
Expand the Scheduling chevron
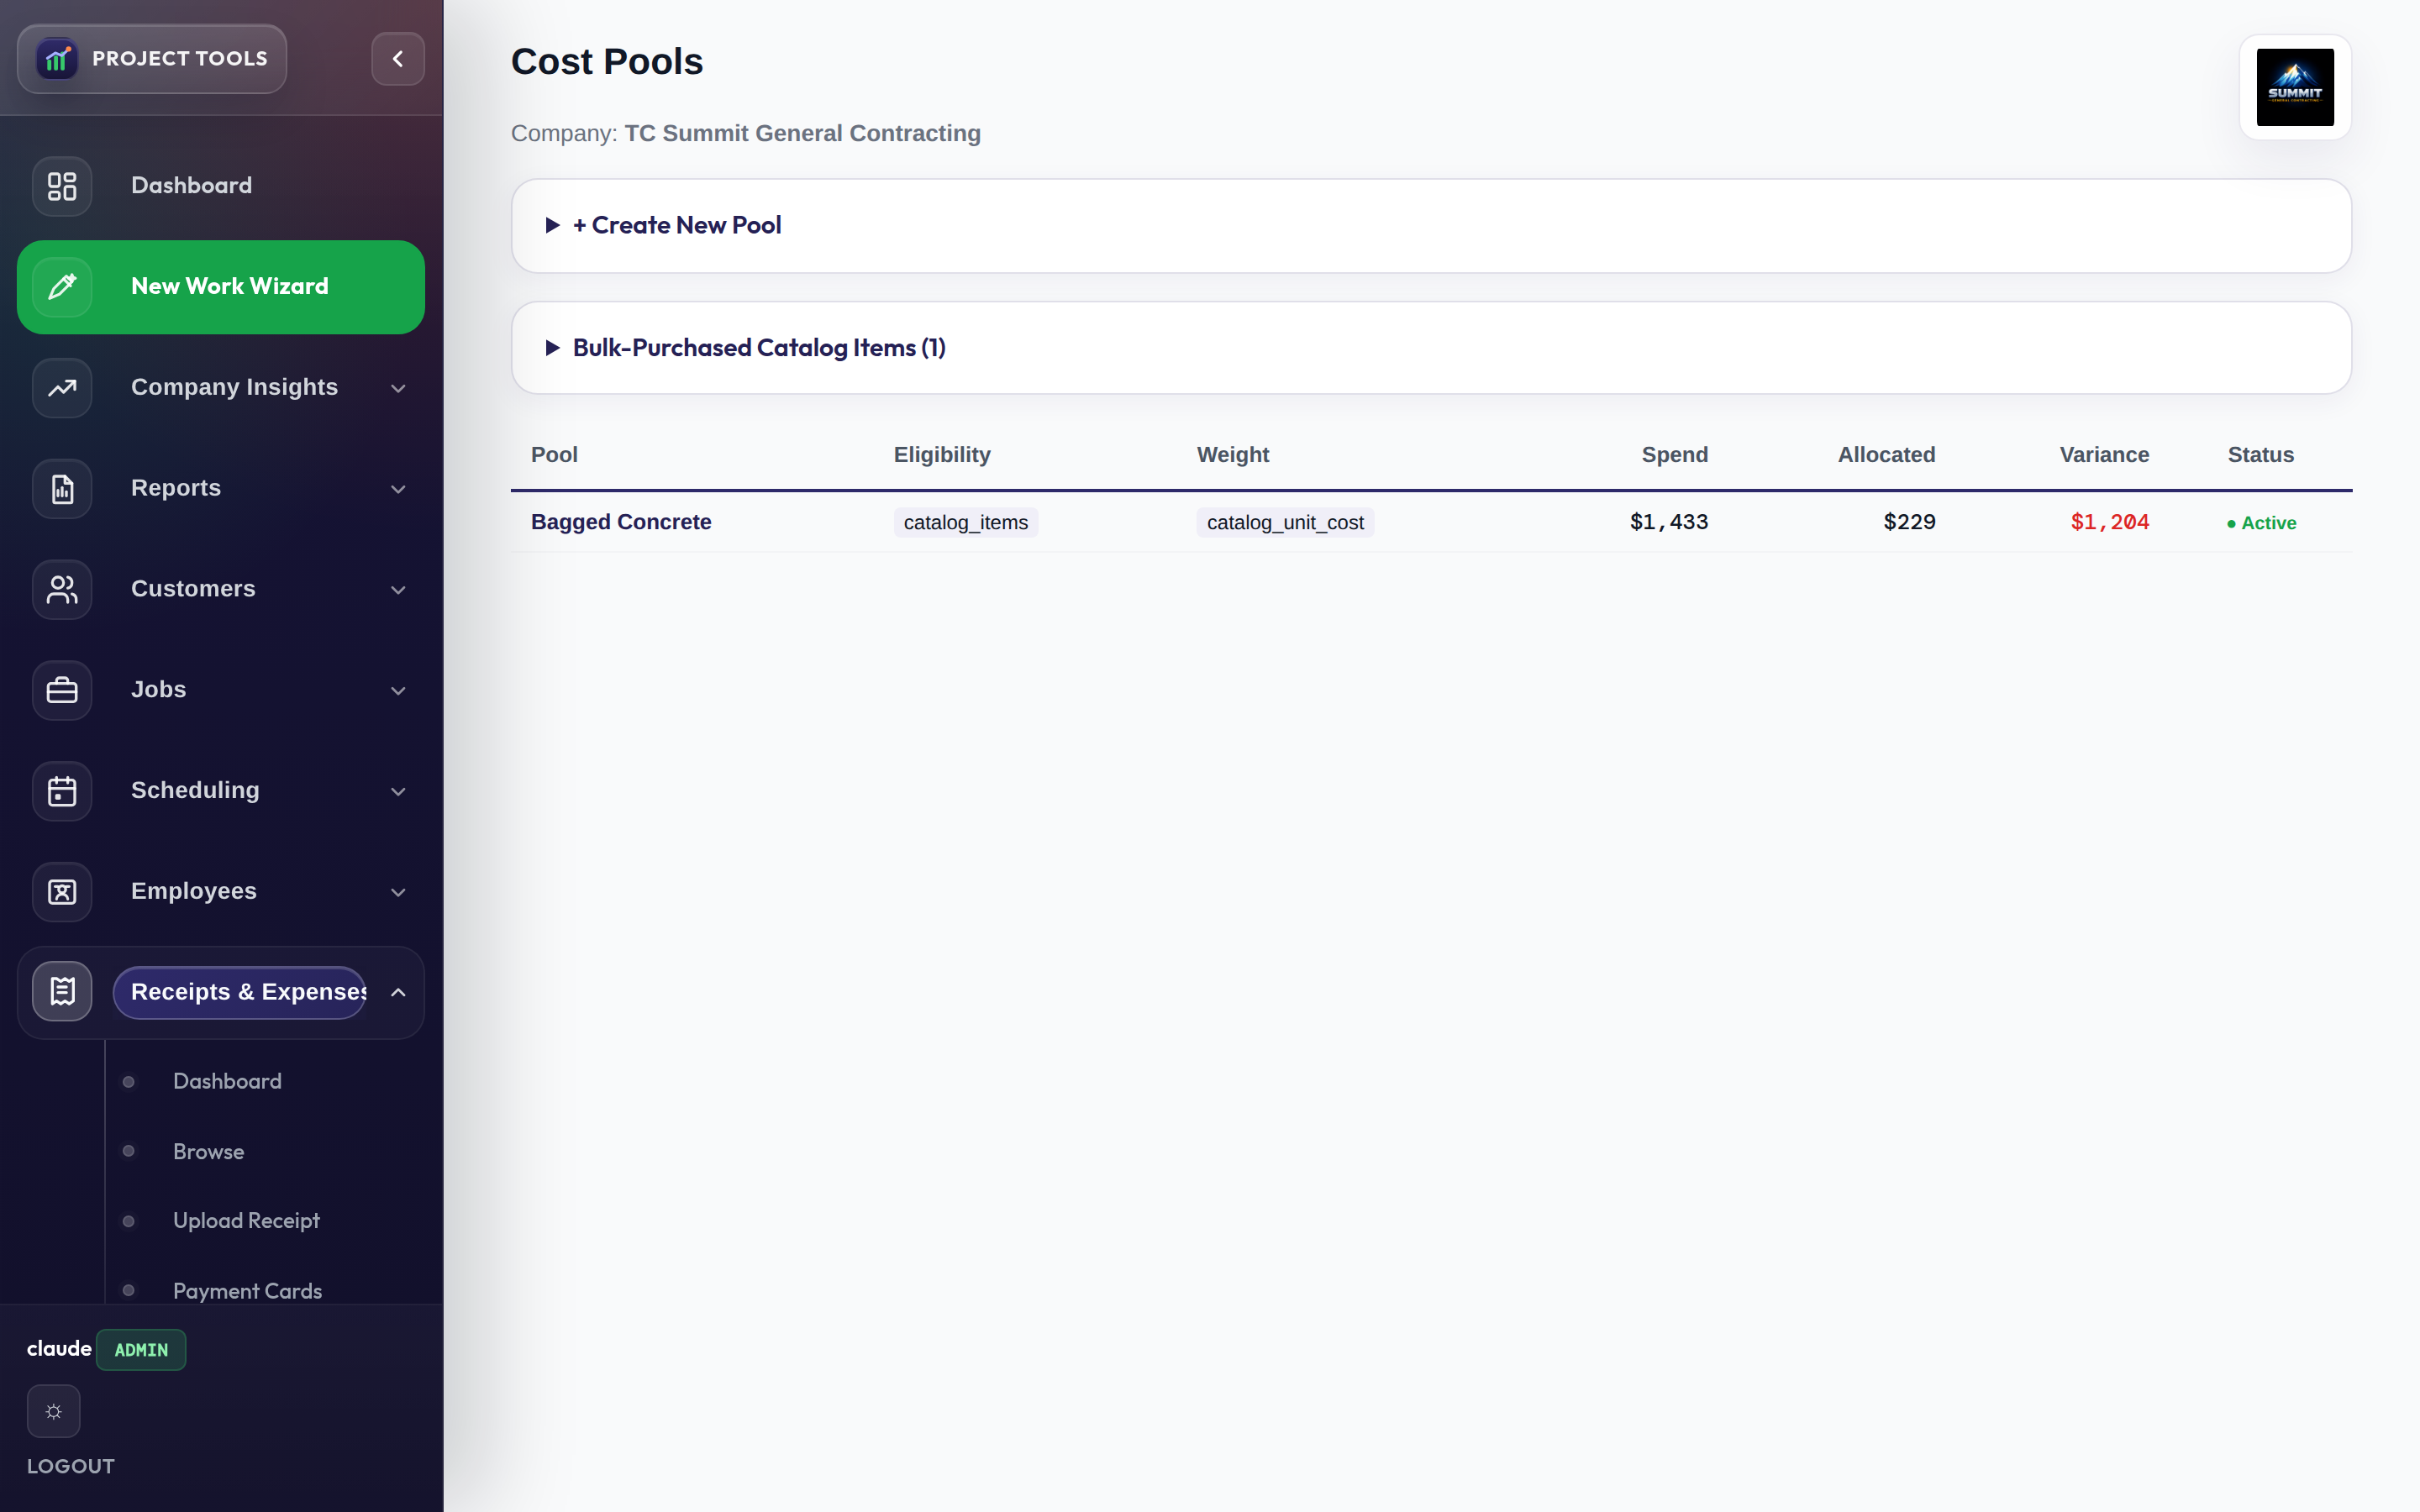point(398,792)
